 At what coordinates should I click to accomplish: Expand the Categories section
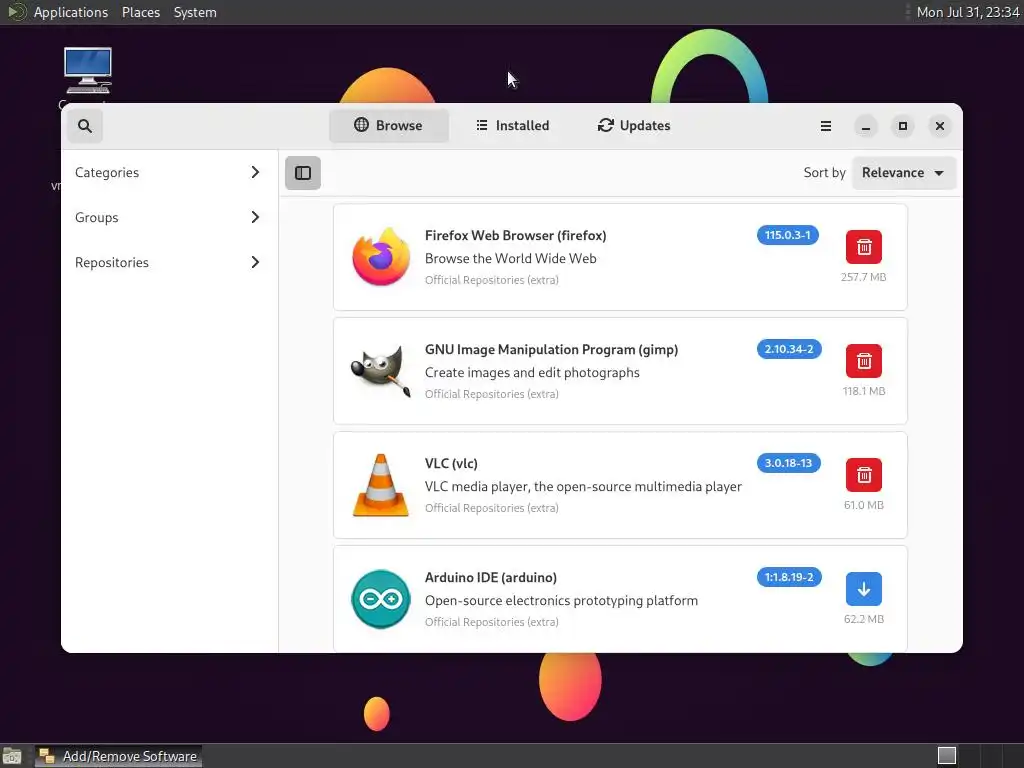[169, 172]
